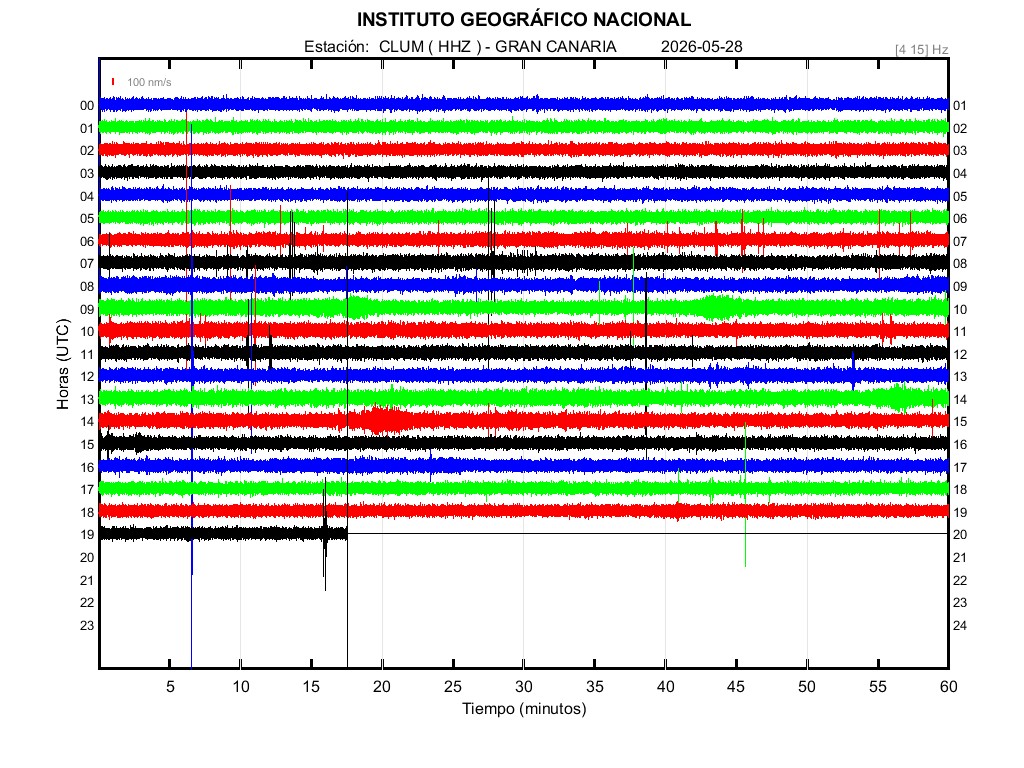Click the 30 minute tick label
The image size is (1024, 768).
pos(524,686)
